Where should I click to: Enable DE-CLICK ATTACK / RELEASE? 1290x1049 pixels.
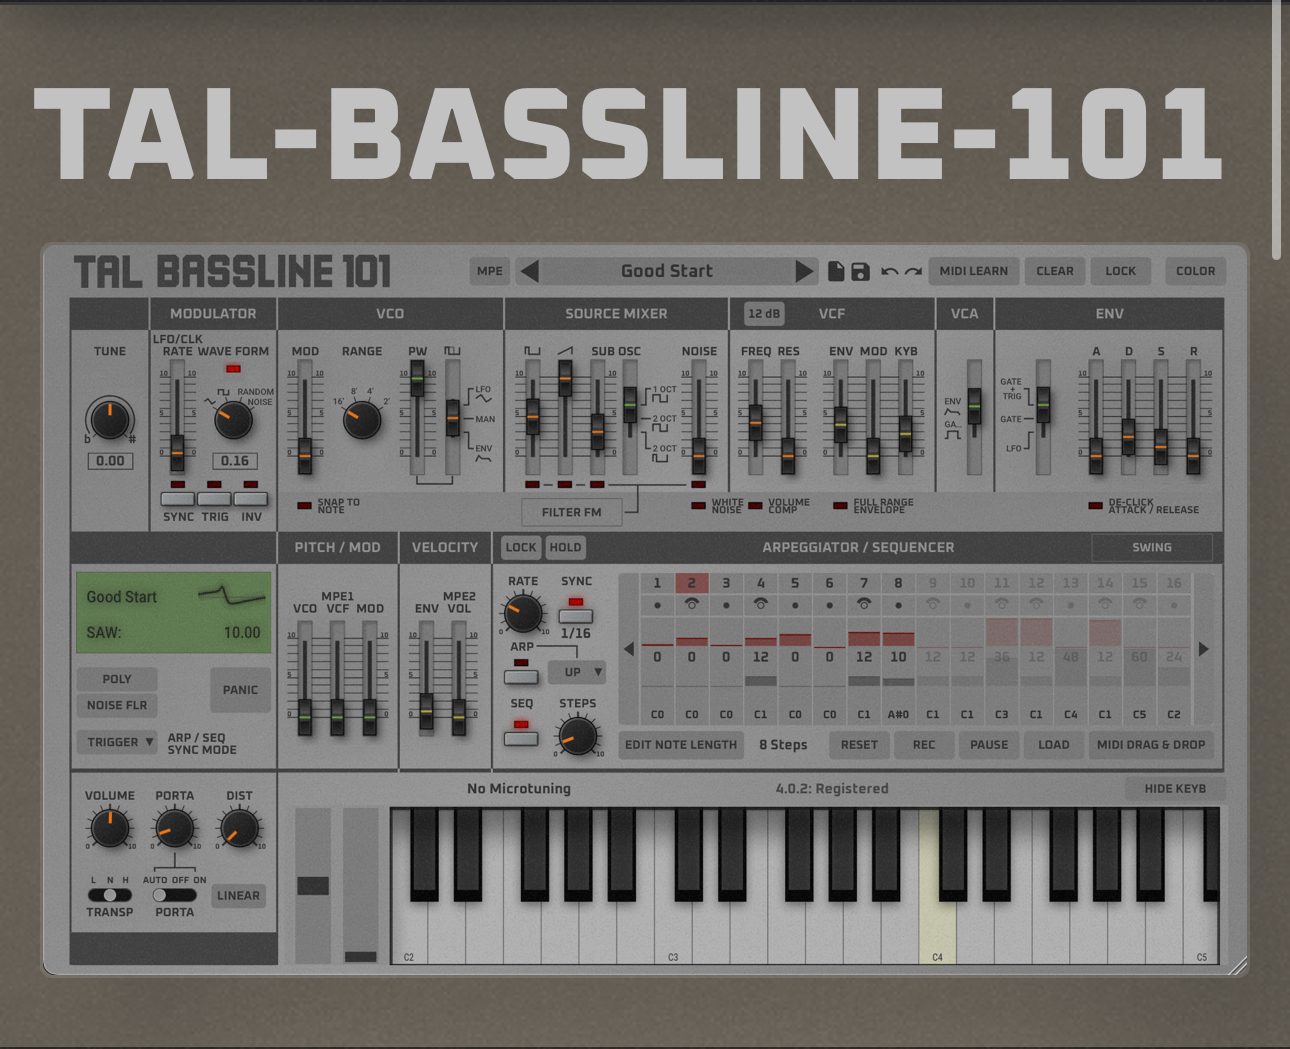[1095, 506]
